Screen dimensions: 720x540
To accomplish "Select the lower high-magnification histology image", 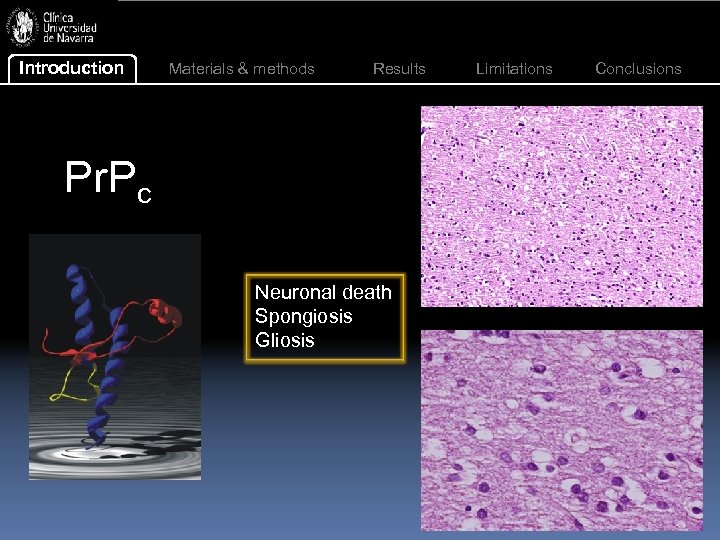I will click(x=562, y=430).
